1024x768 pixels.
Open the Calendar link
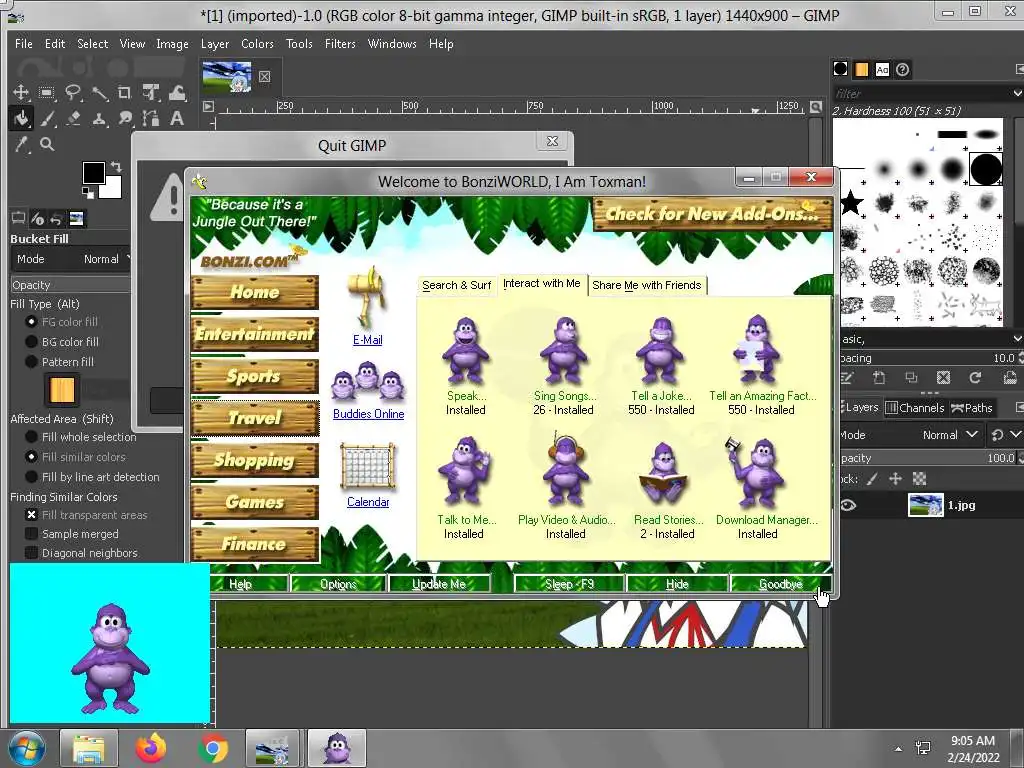tap(368, 502)
